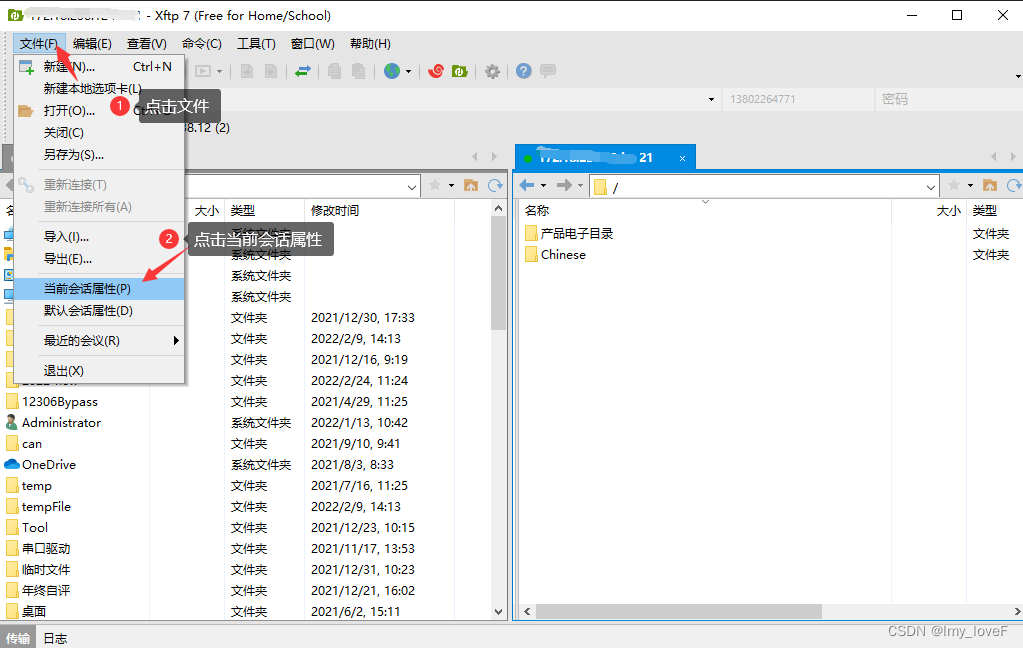
Task: Select the remote session tab ending 21
Action: pos(605,157)
